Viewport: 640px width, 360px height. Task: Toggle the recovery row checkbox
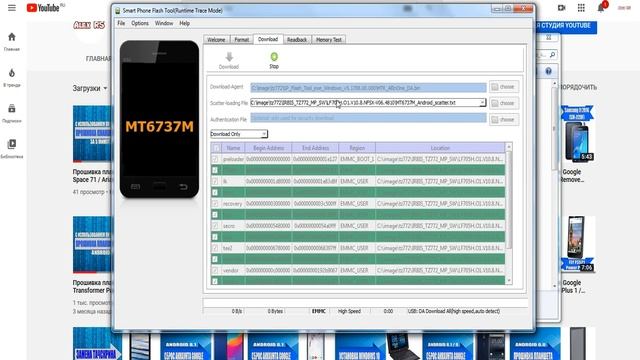point(215,204)
